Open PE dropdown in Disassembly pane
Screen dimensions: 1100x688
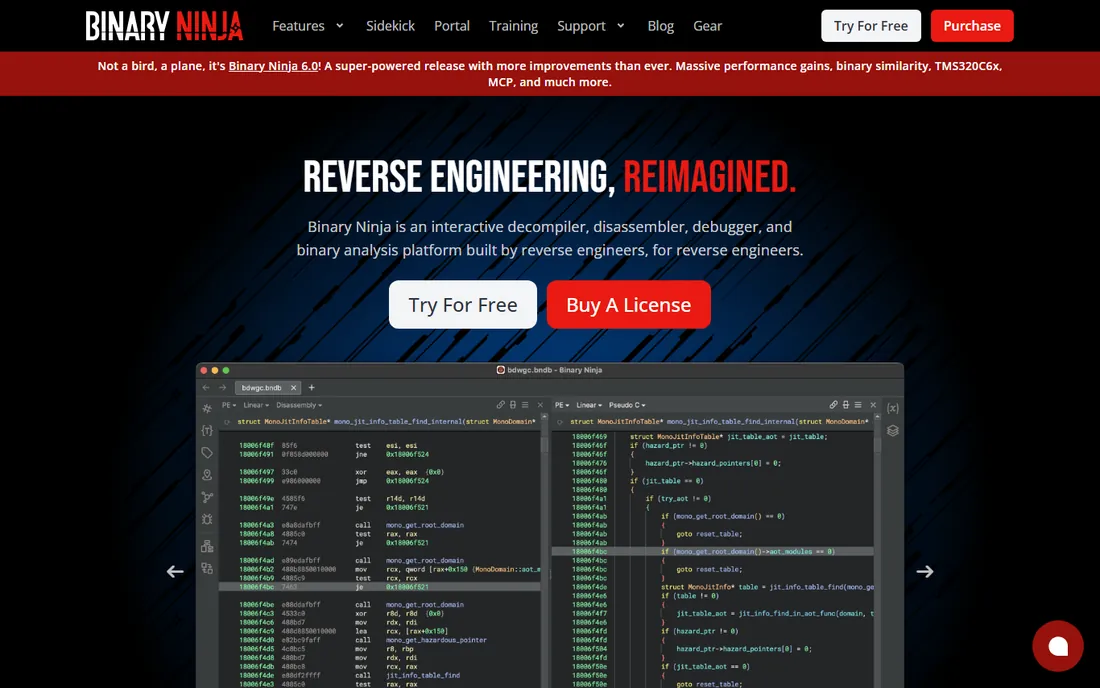229,405
